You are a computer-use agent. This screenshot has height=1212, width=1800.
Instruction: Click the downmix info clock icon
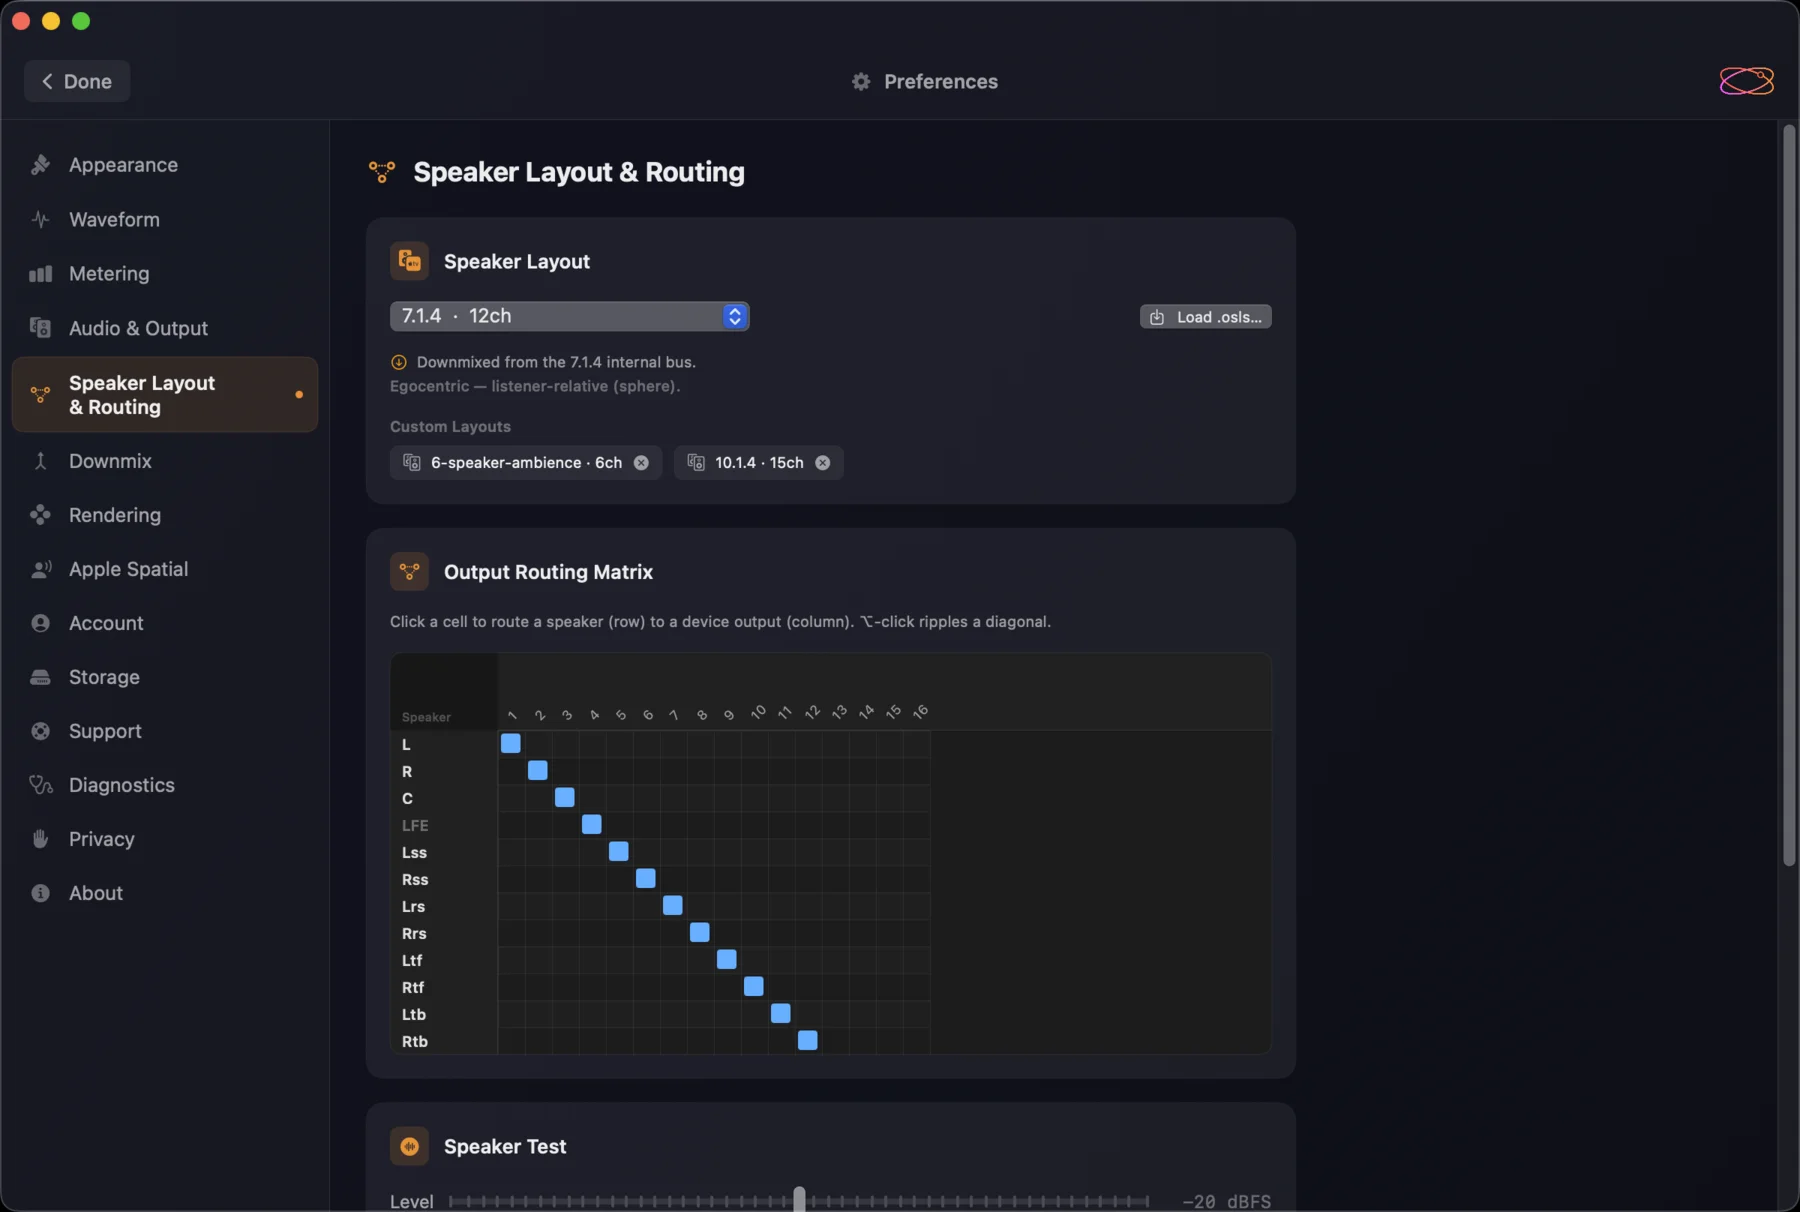399,362
